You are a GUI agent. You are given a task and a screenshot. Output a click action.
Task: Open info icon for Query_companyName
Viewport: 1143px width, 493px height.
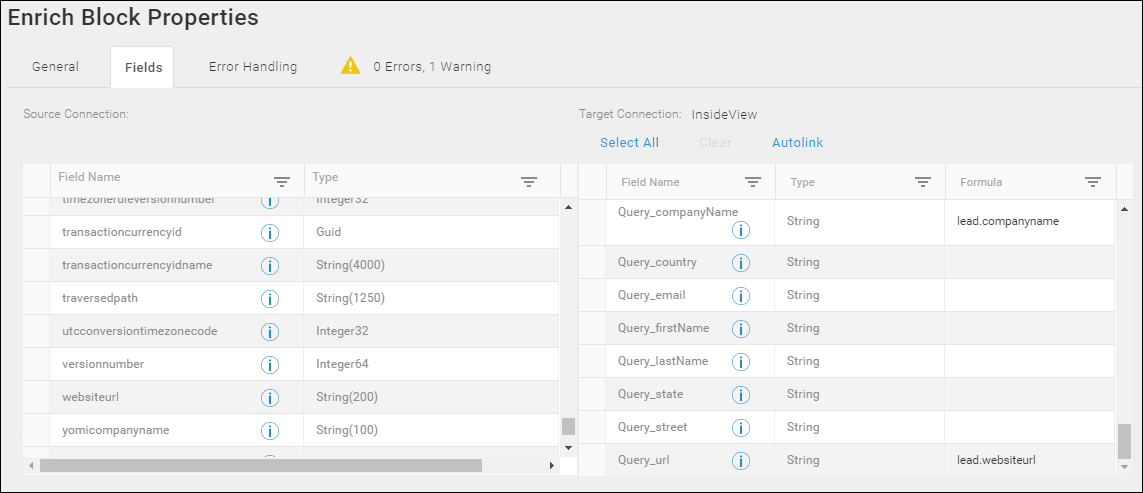coord(741,230)
